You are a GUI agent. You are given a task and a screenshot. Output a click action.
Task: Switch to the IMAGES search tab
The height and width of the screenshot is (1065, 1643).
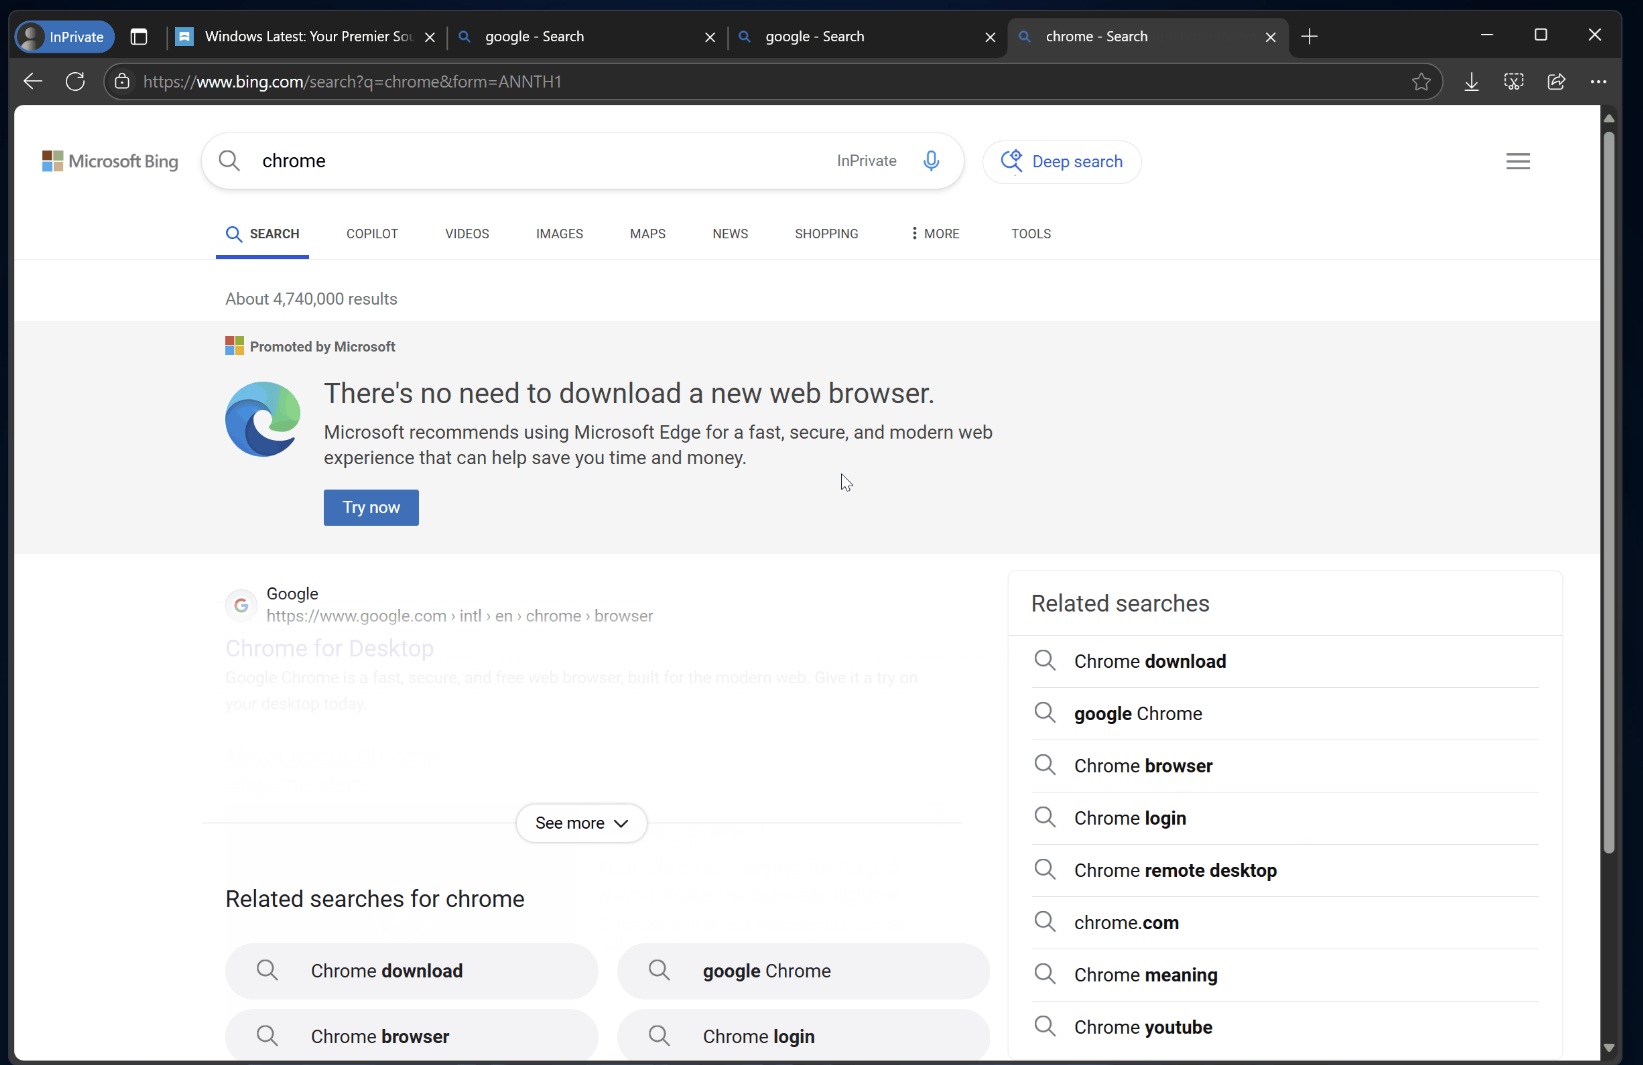coord(559,233)
